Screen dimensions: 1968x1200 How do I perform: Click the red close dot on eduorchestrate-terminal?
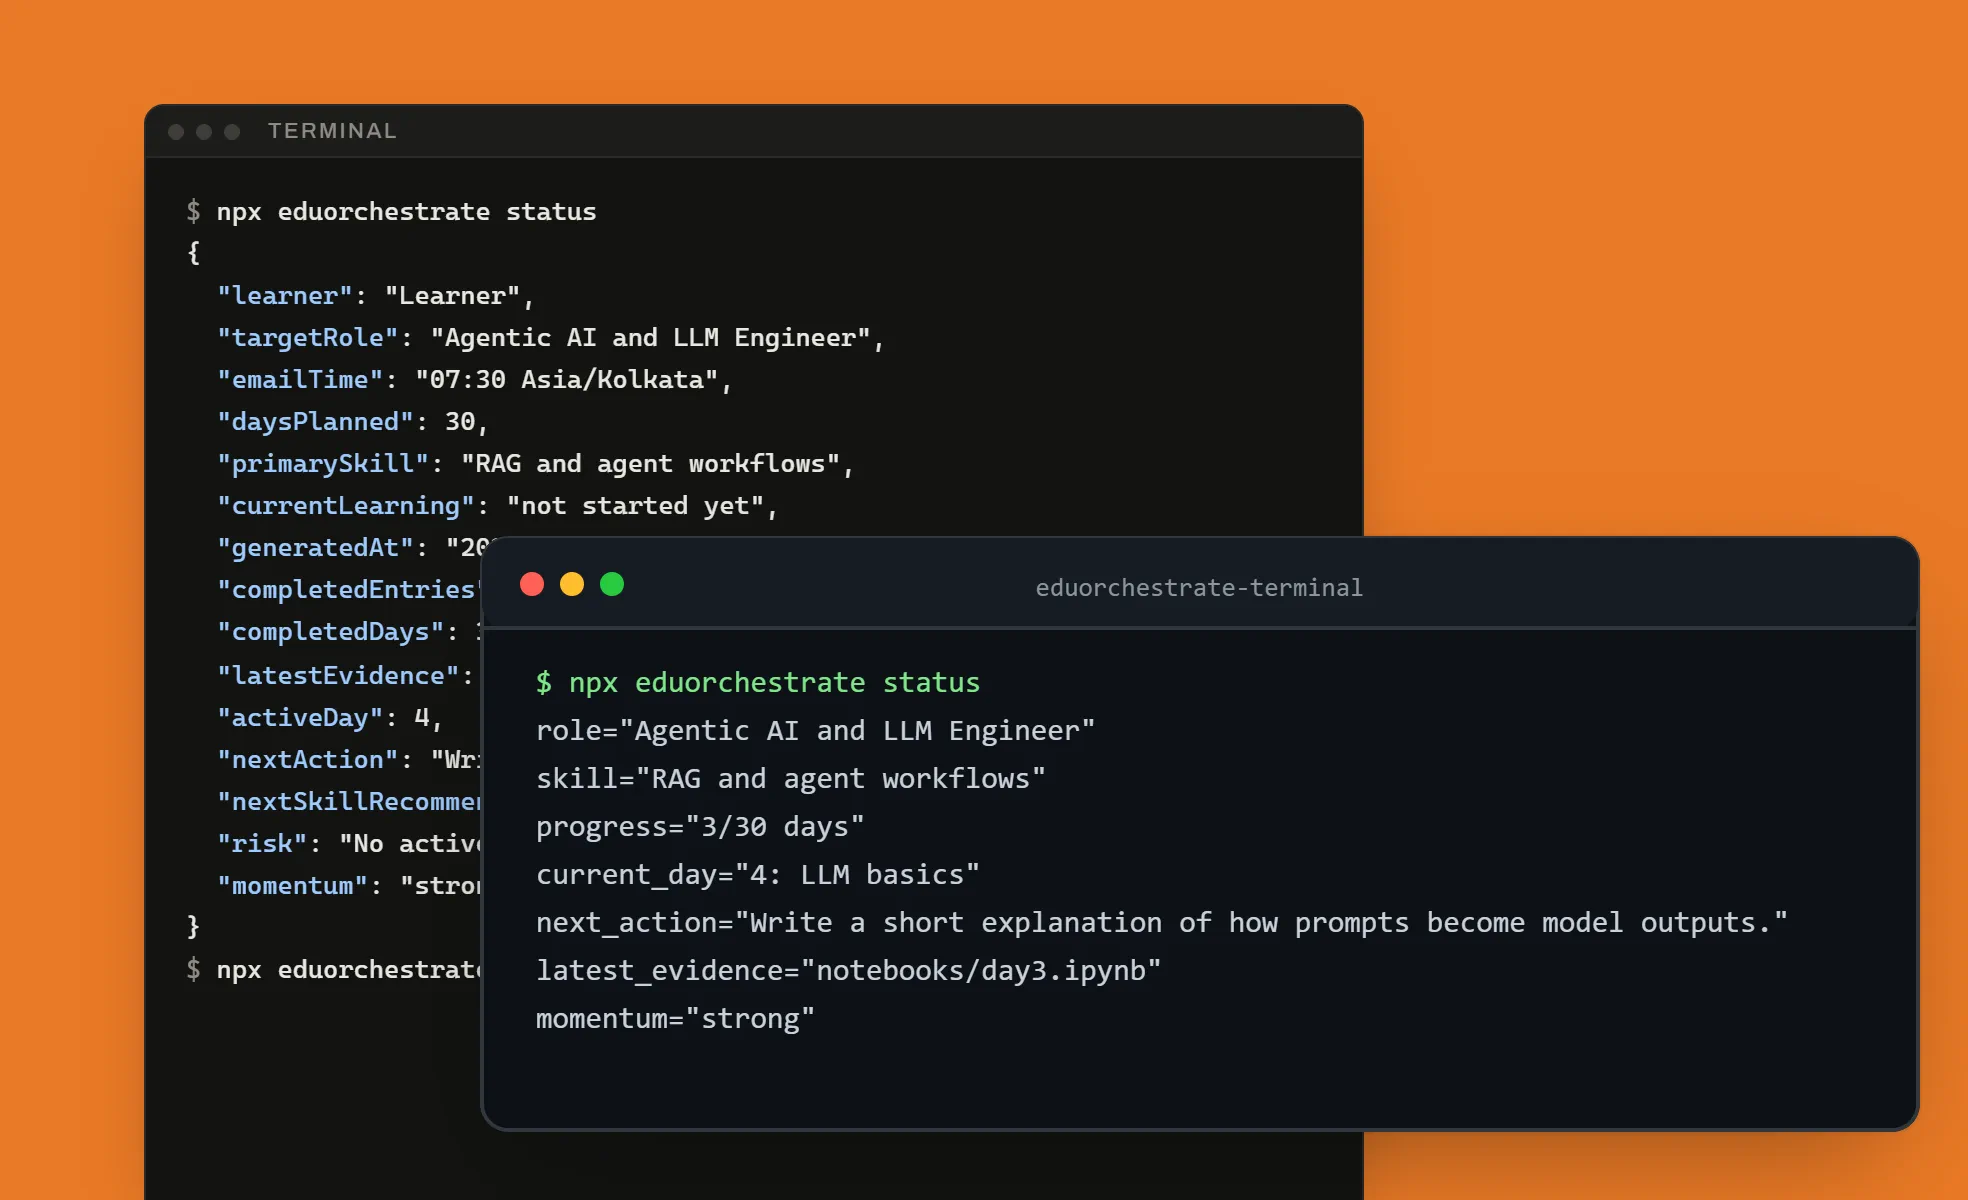[532, 584]
